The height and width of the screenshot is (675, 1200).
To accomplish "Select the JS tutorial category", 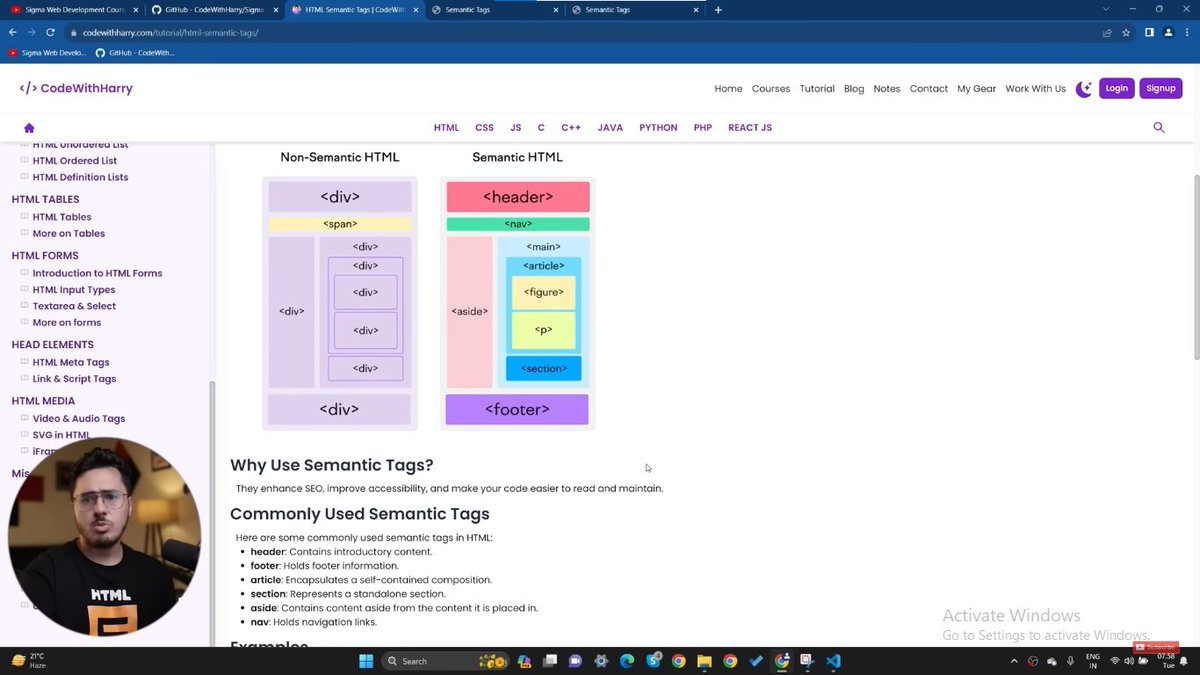I will 516,128.
